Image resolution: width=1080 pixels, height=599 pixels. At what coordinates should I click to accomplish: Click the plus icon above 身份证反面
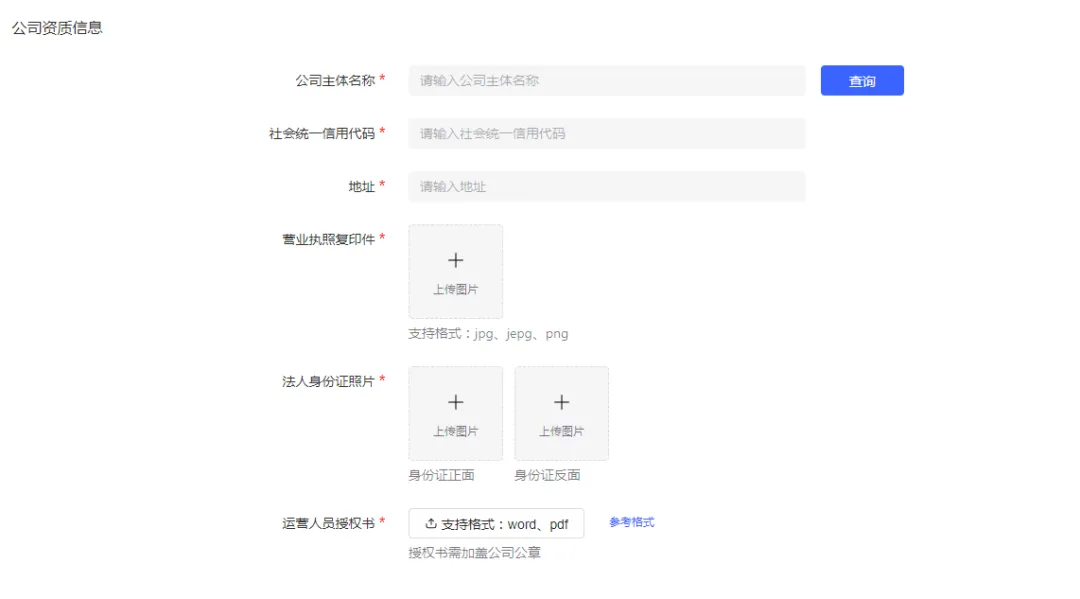561,403
